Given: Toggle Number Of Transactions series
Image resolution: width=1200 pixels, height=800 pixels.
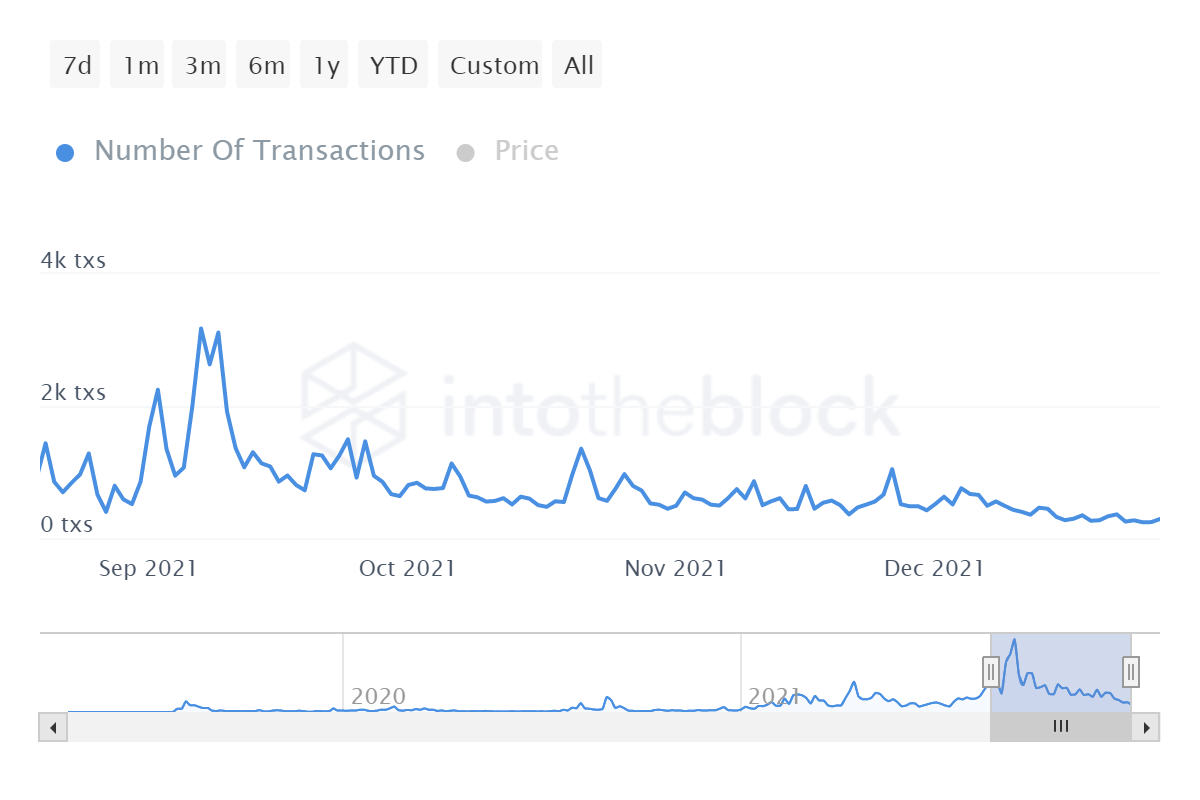Looking at the screenshot, I should click(x=259, y=151).
